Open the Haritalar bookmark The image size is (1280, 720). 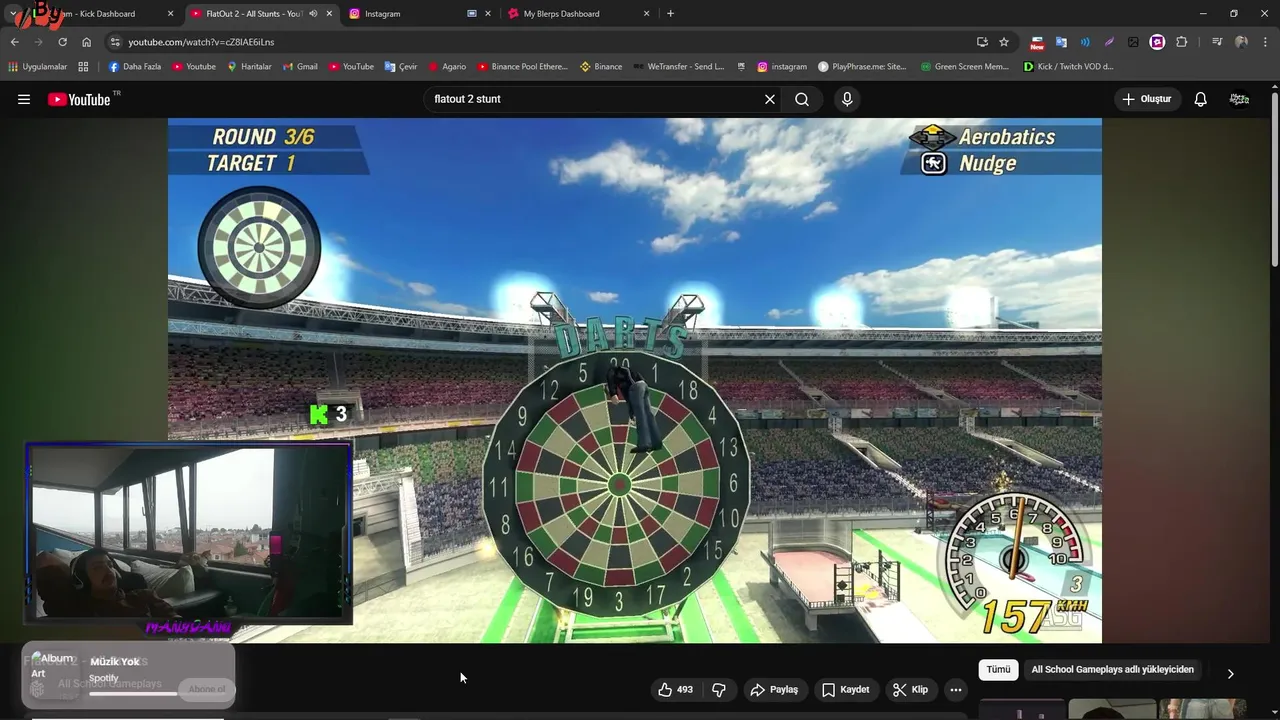click(x=249, y=67)
